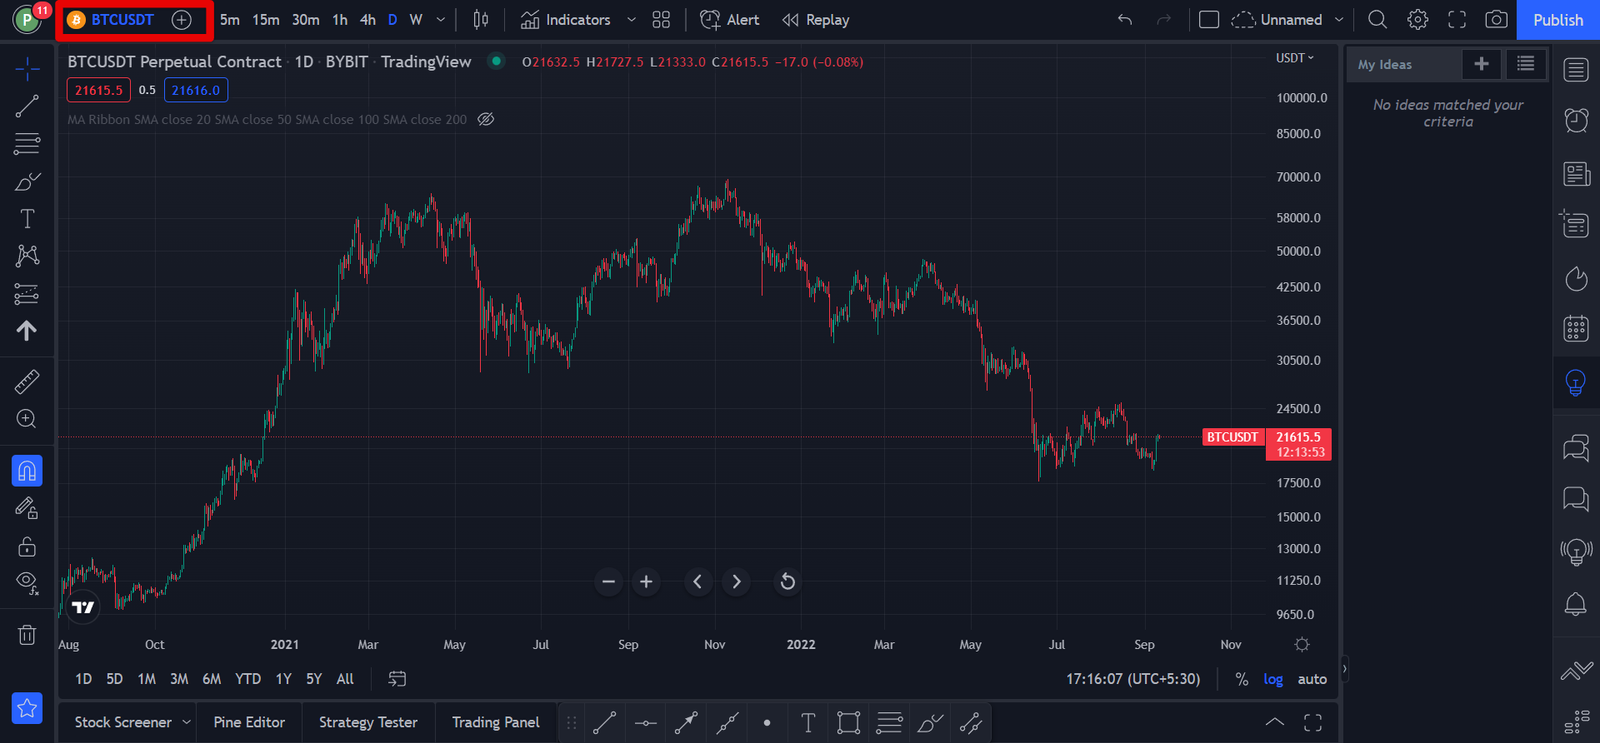Click the blue Publish button

click(x=1558, y=20)
